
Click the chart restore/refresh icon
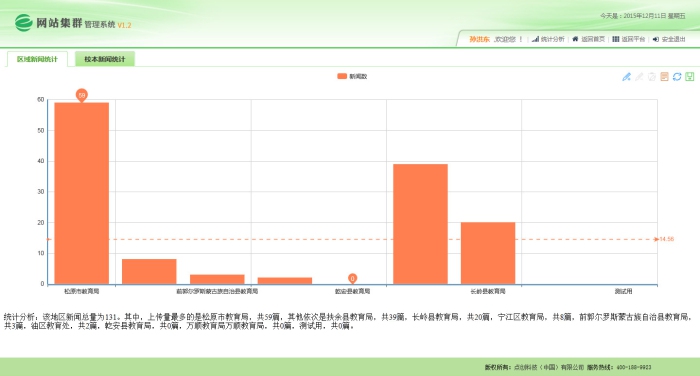coord(677,77)
